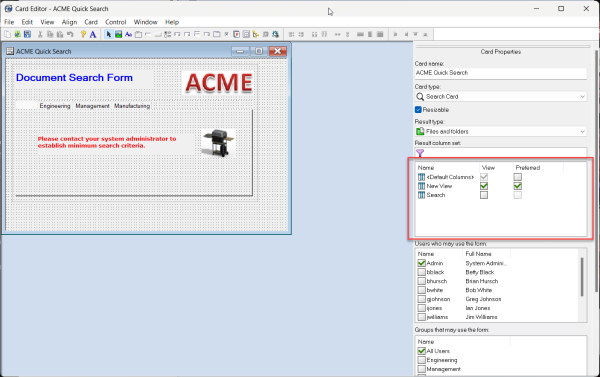The width and height of the screenshot is (600, 377).
Task: Minimize the inner ACME Quick Search window
Action: click(x=240, y=51)
